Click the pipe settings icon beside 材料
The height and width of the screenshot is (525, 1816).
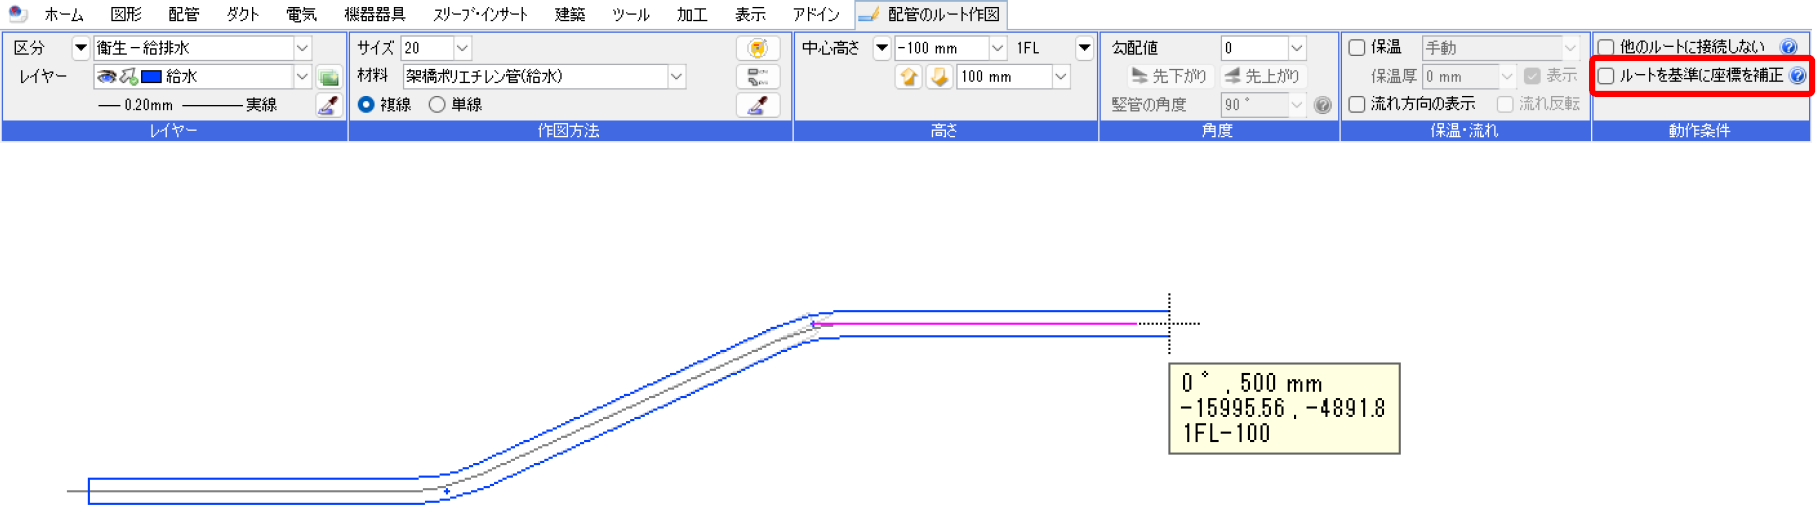(758, 76)
